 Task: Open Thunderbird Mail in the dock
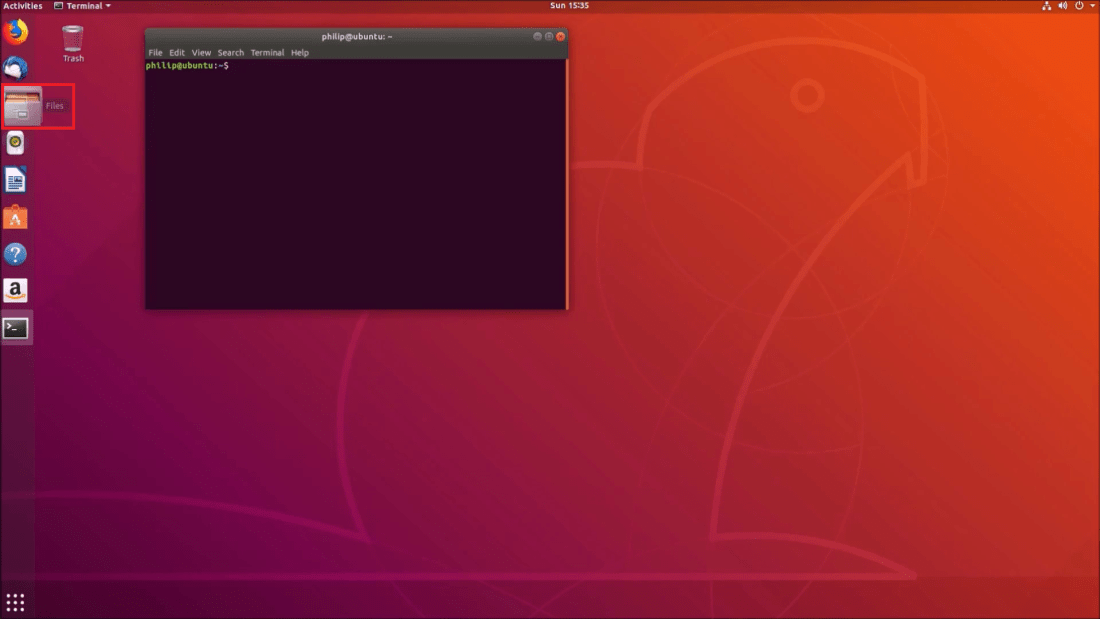coord(16,68)
